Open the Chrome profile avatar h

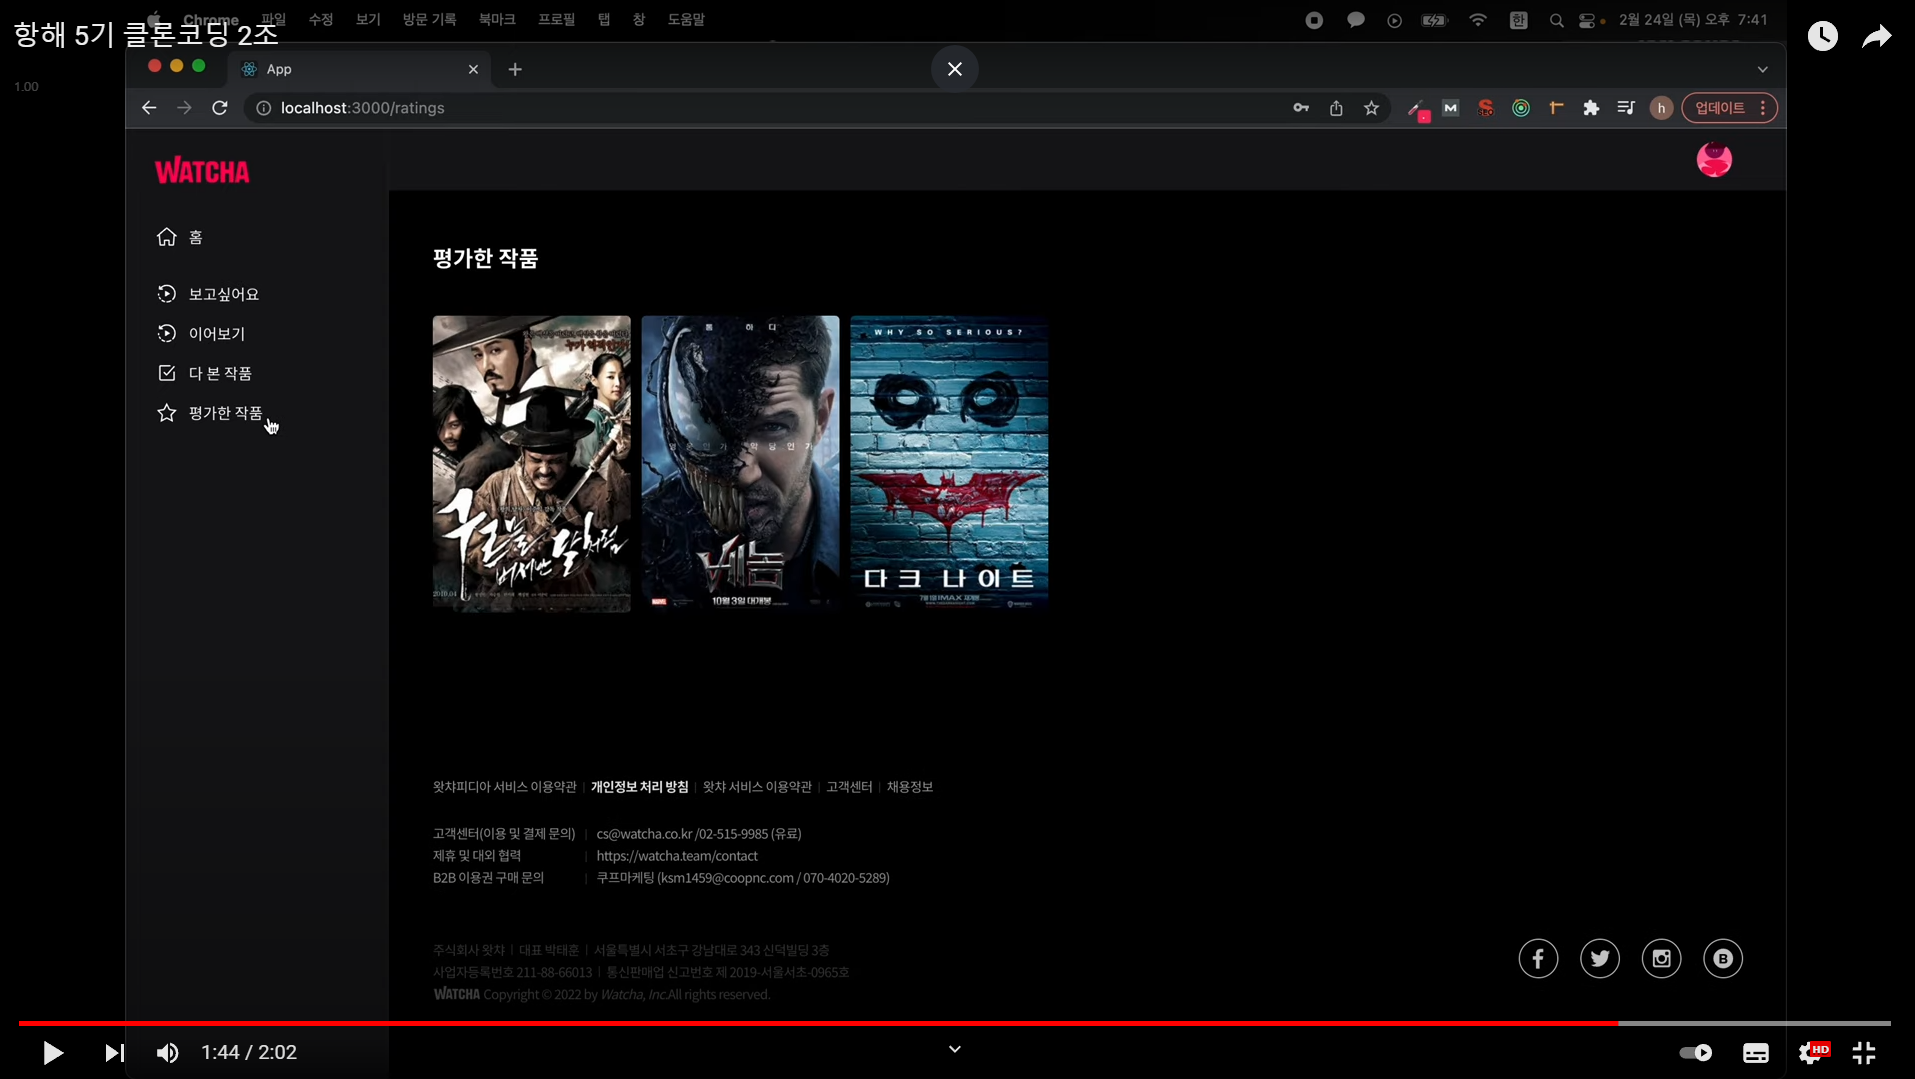click(1661, 108)
